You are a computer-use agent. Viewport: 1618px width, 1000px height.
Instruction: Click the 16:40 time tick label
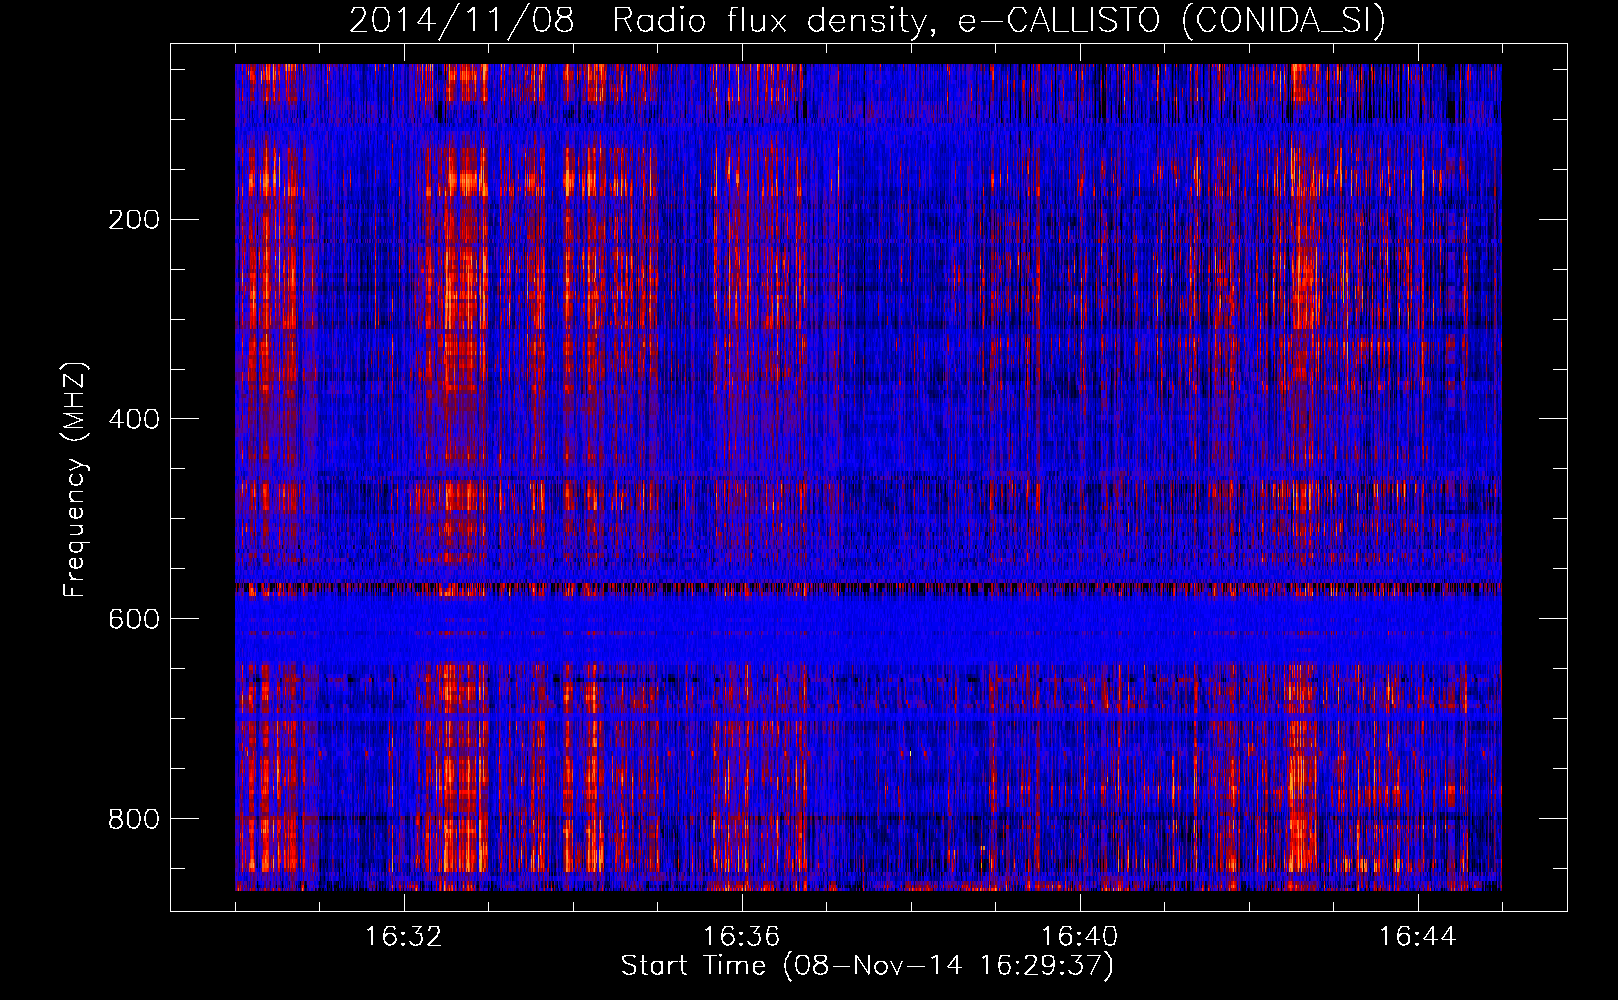point(1080,937)
